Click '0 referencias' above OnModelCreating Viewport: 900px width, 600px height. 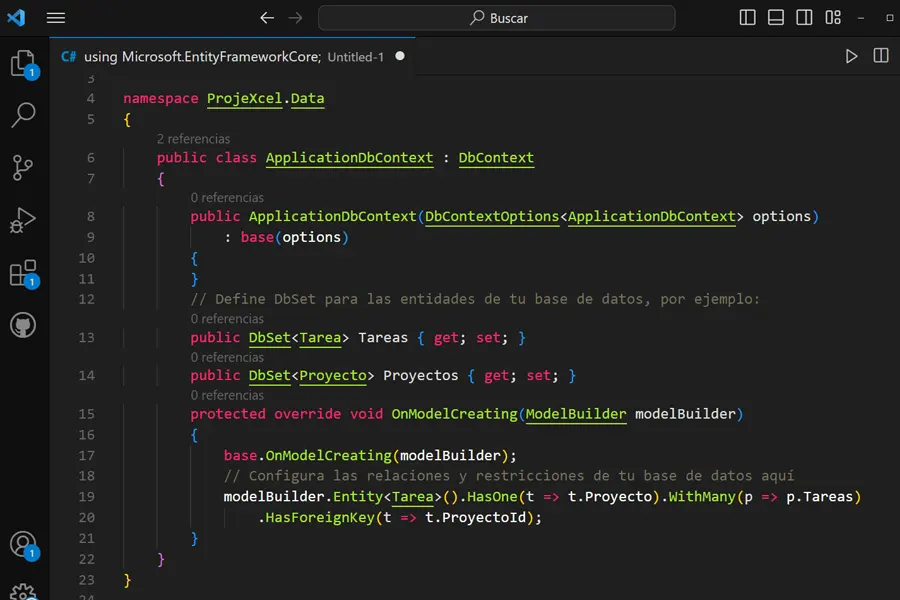pyautogui.click(x=227, y=395)
